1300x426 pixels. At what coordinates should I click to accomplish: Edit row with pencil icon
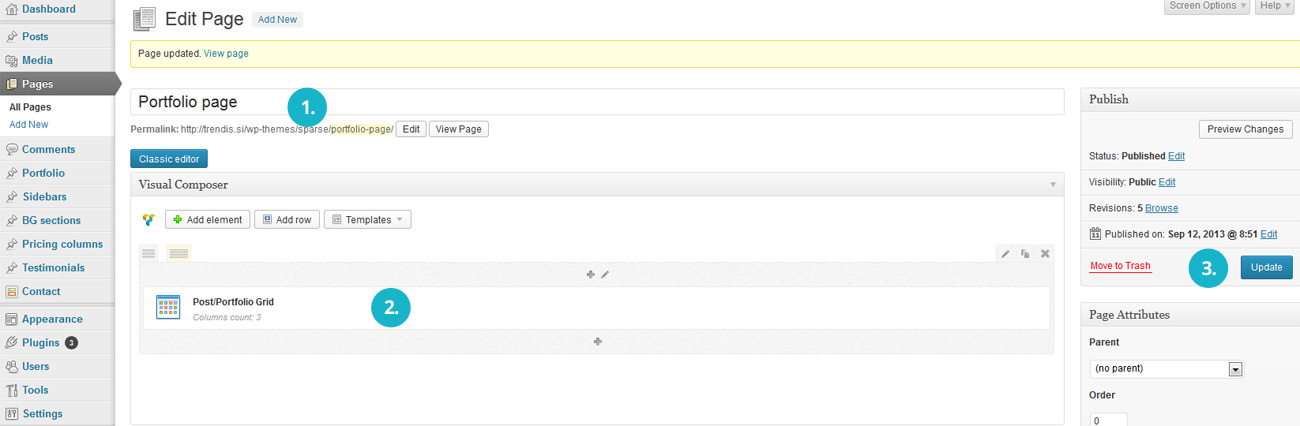tap(1006, 253)
